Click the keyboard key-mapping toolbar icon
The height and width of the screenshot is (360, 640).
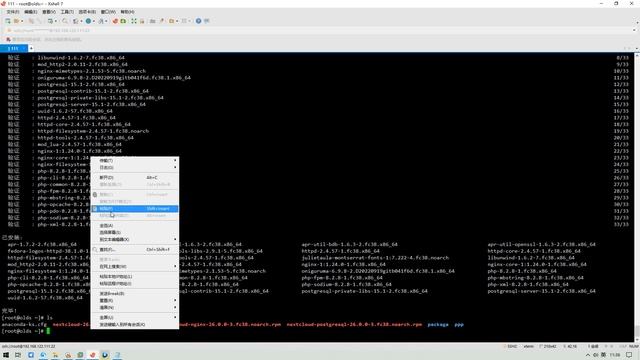153,21
